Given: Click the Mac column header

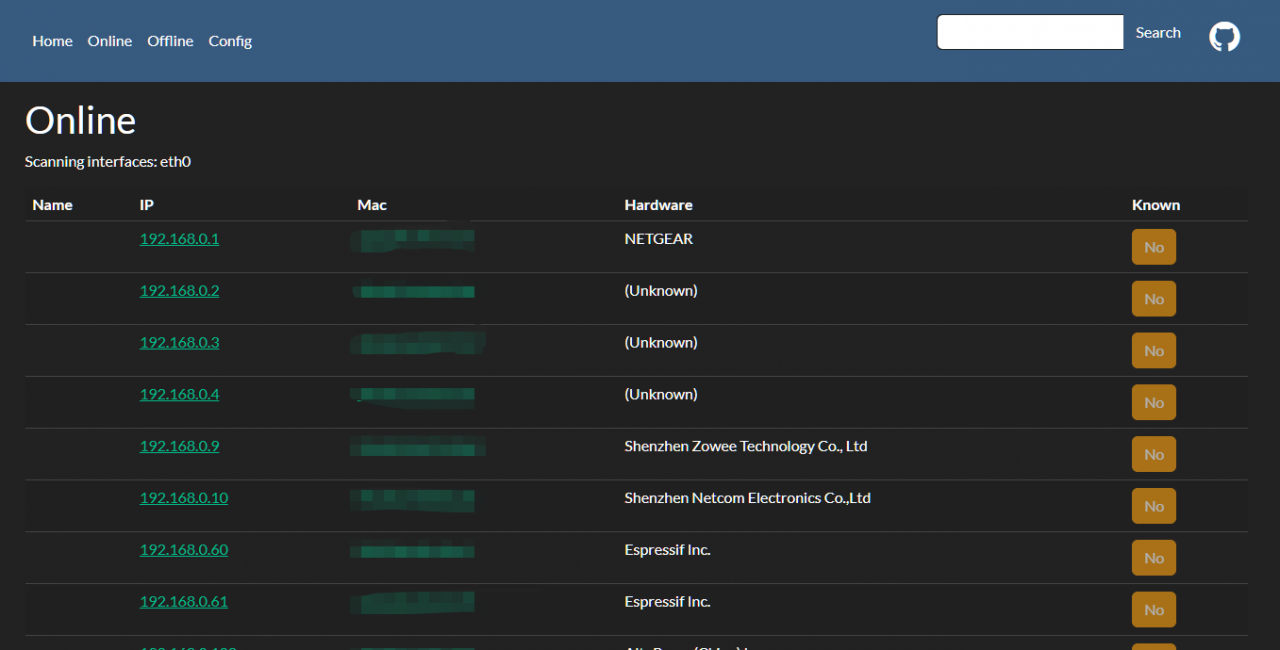Looking at the screenshot, I should 372,205.
